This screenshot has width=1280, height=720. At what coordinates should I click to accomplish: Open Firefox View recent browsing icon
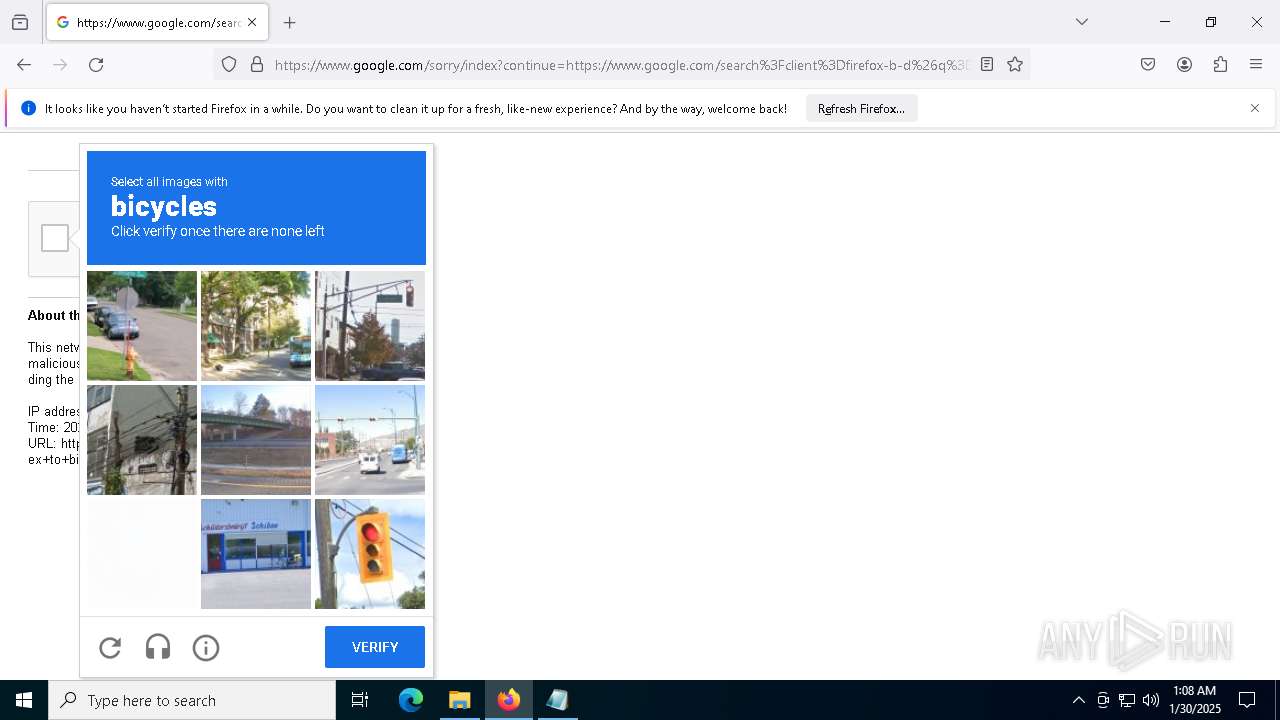(20, 22)
